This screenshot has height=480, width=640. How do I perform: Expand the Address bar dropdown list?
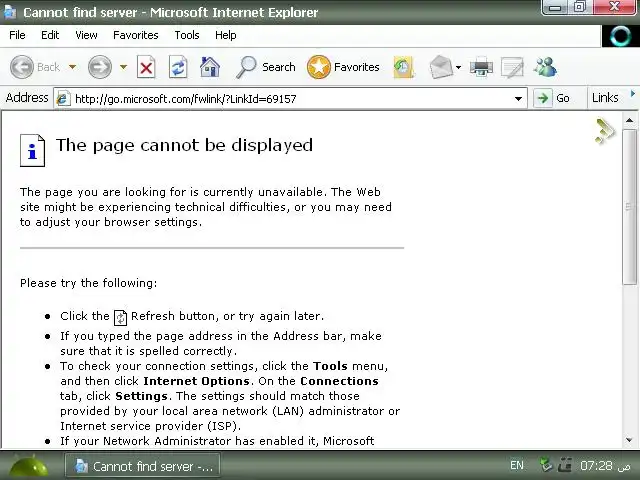click(x=518, y=98)
